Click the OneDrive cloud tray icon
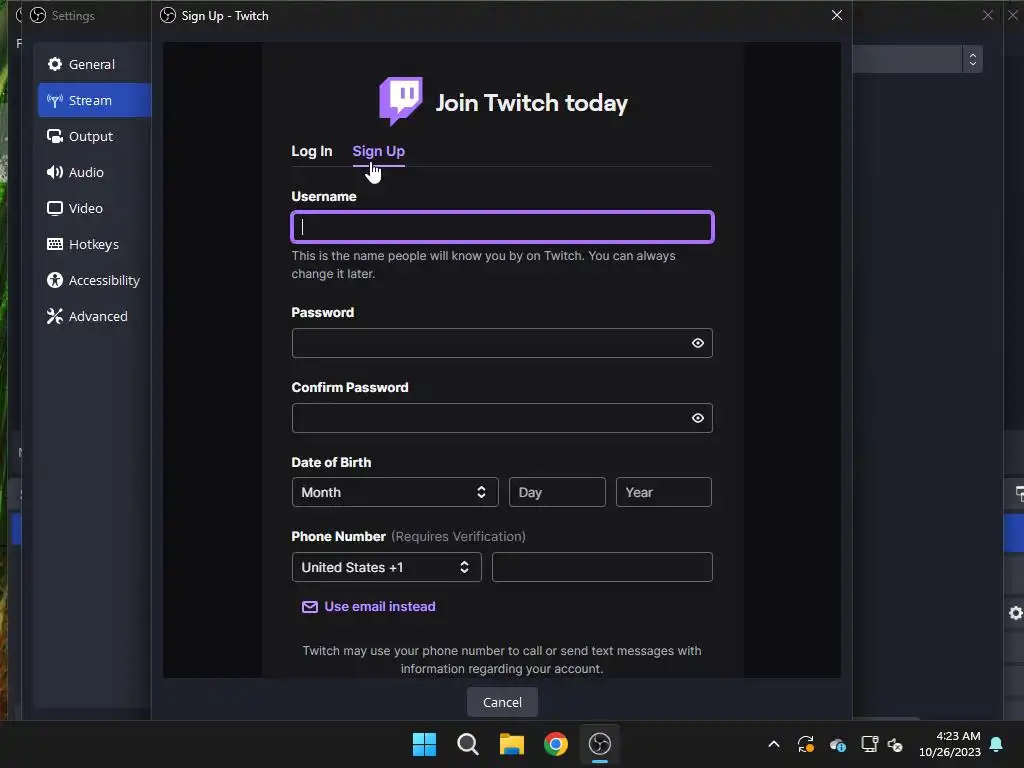Viewport: 1024px width, 768px height. (x=837, y=744)
